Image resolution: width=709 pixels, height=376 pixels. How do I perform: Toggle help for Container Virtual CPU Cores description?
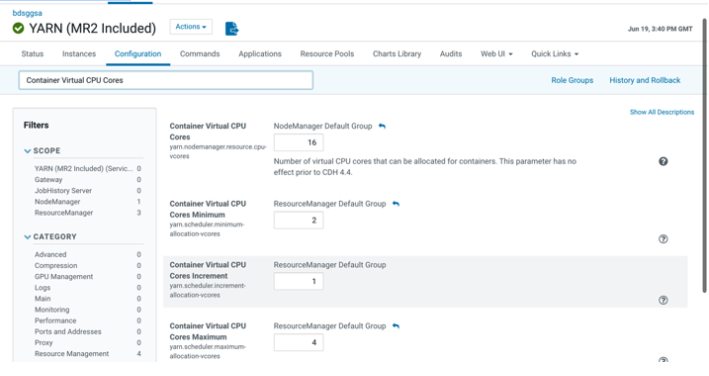pos(663,161)
